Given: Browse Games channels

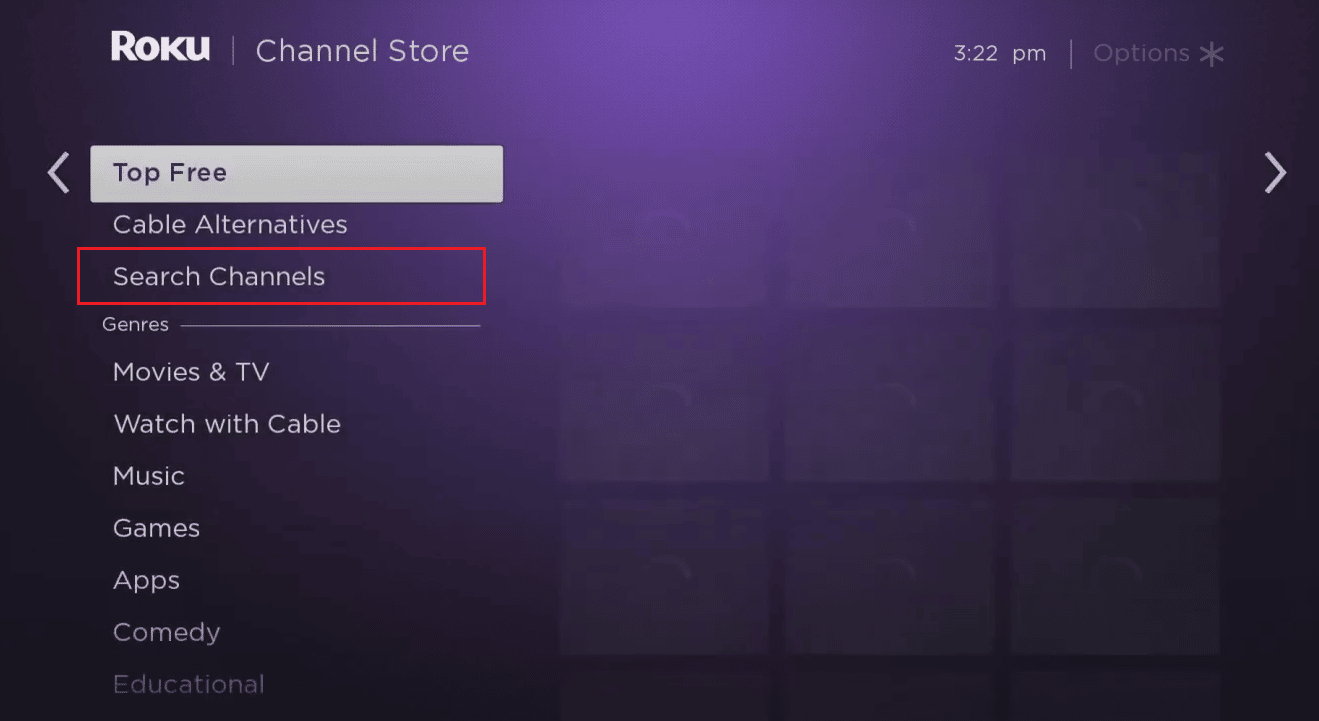Looking at the screenshot, I should click(x=156, y=527).
